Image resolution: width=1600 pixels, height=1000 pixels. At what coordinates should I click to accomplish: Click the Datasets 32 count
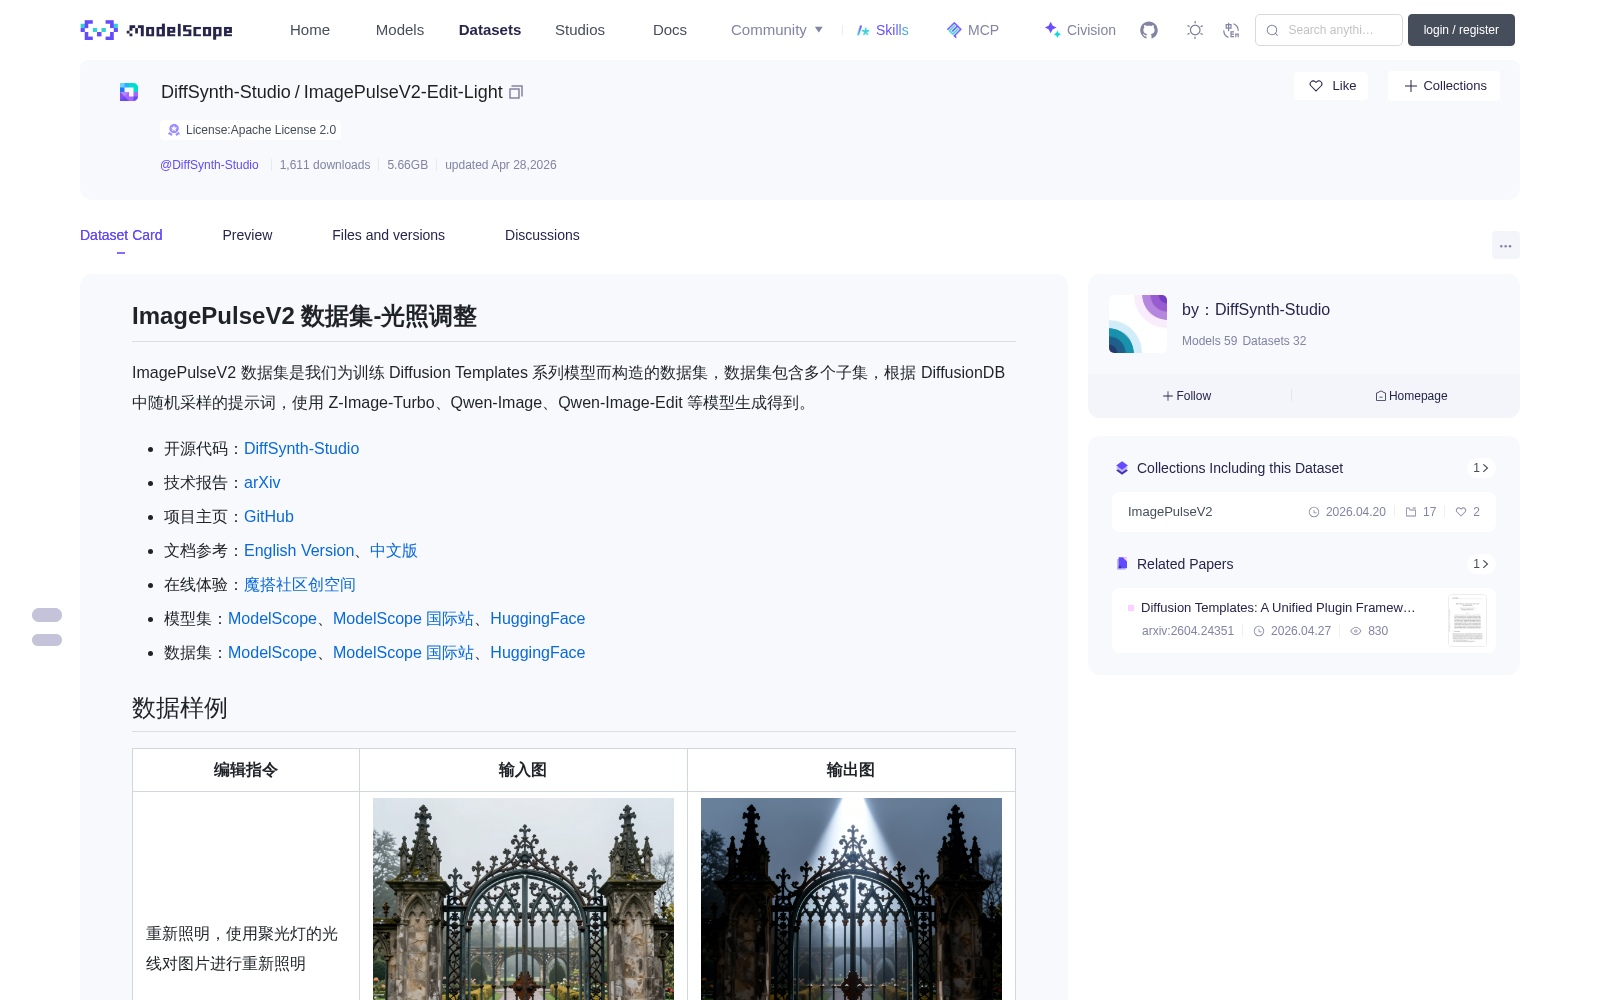(1274, 341)
